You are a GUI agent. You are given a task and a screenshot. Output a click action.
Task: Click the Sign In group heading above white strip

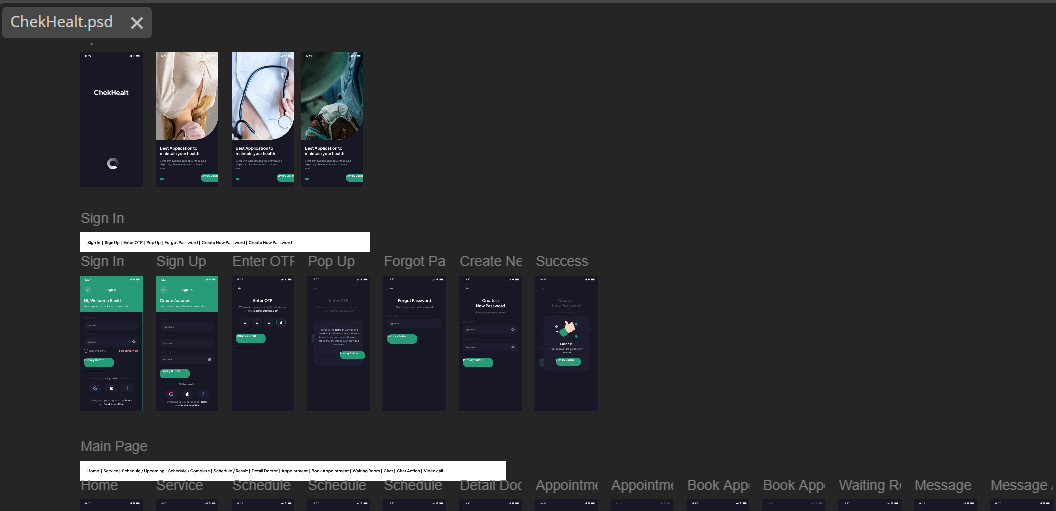coord(102,218)
